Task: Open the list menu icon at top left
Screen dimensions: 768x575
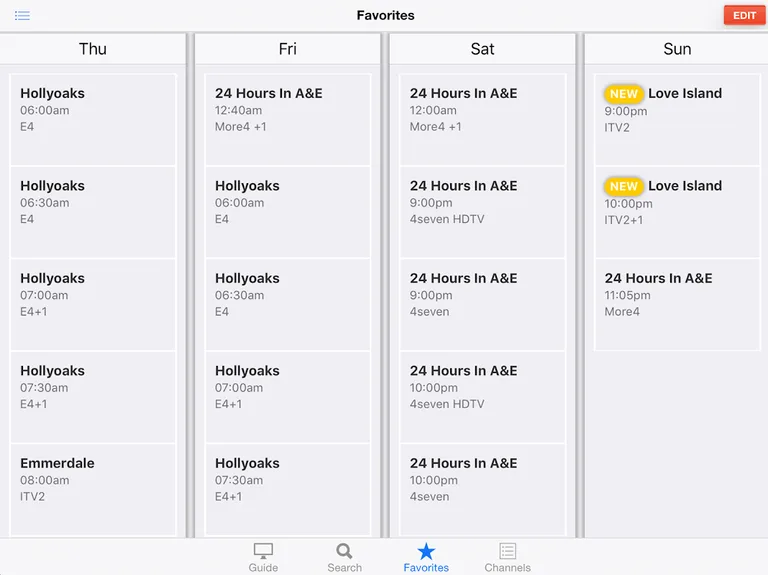Action: (22, 15)
